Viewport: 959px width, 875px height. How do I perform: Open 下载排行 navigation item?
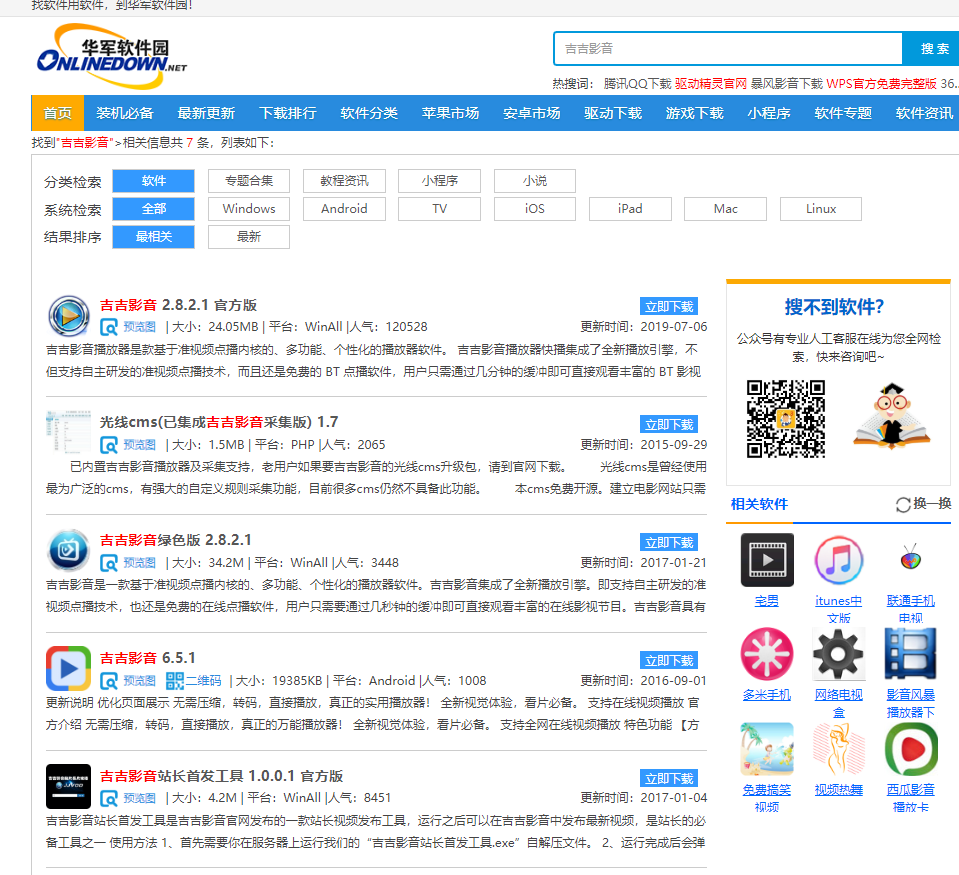287,113
